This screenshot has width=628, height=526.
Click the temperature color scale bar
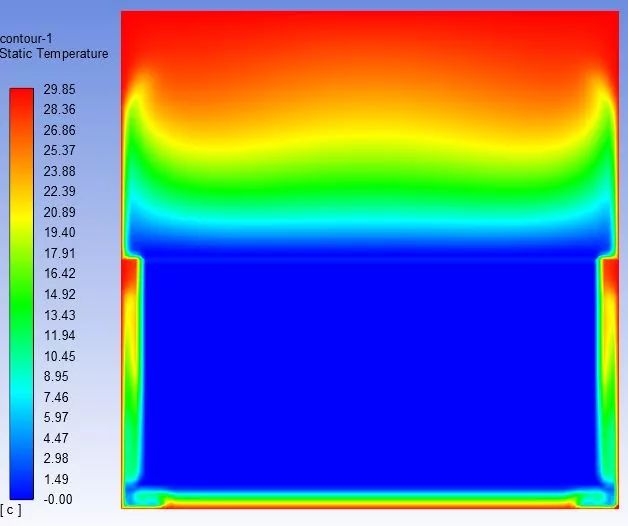[22, 294]
